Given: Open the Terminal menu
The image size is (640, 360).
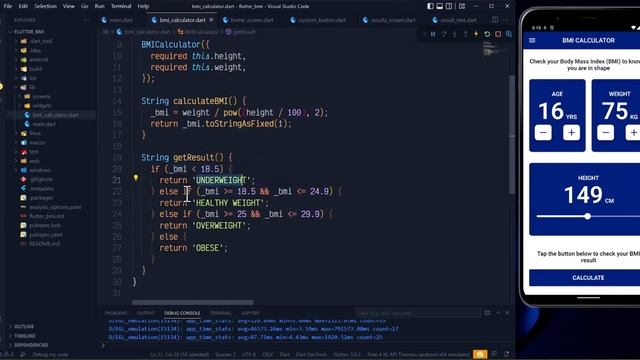Looking at the screenshot, I should pos(121,6).
